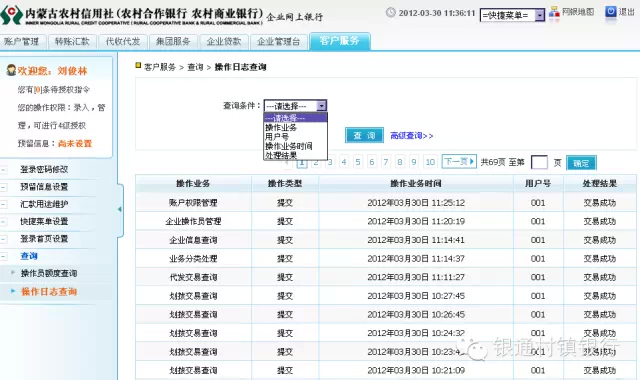Click the 2012年03月30日 10:21:09 cell

click(416, 371)
